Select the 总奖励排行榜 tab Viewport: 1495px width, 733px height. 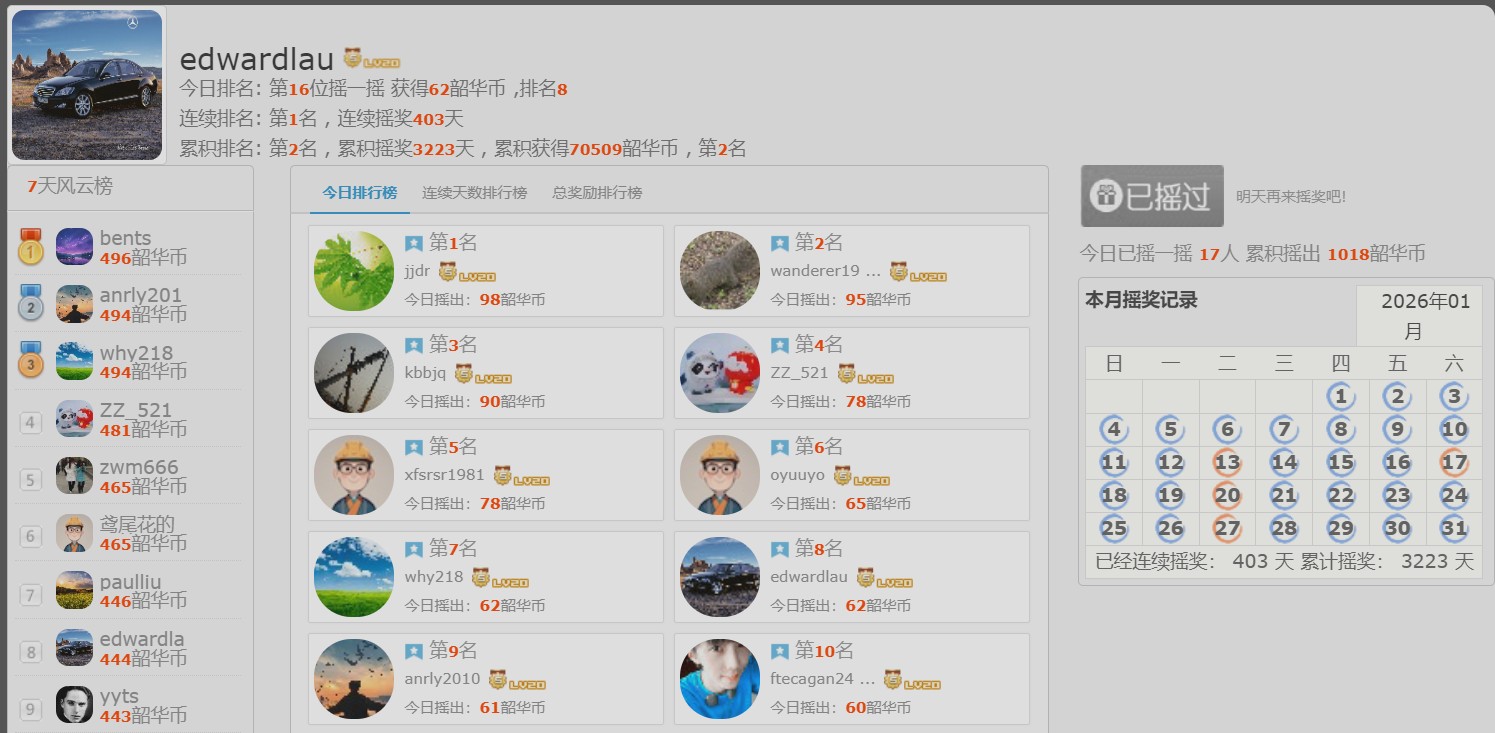597,193
